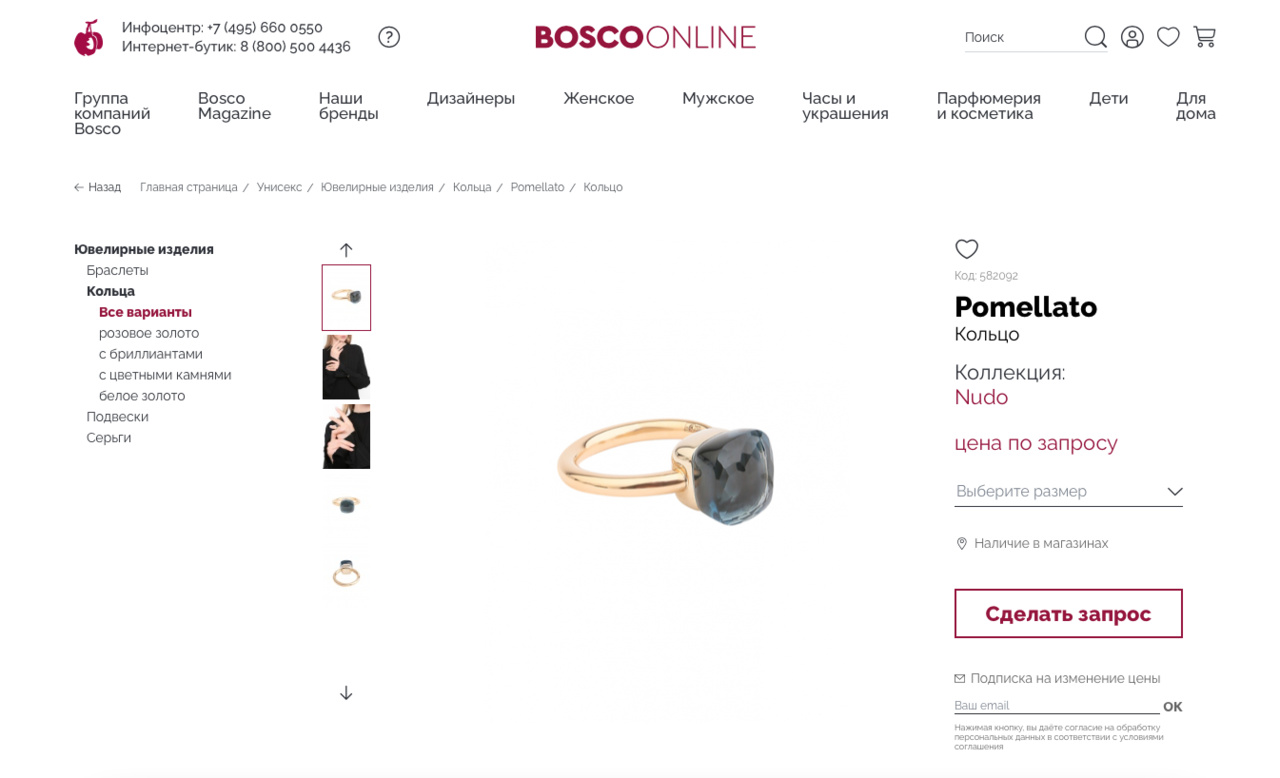Click the Bosco cherry logo icon
Image resolution: width=1280 pixels, height=778 pixels.
(x=88, y=38)
